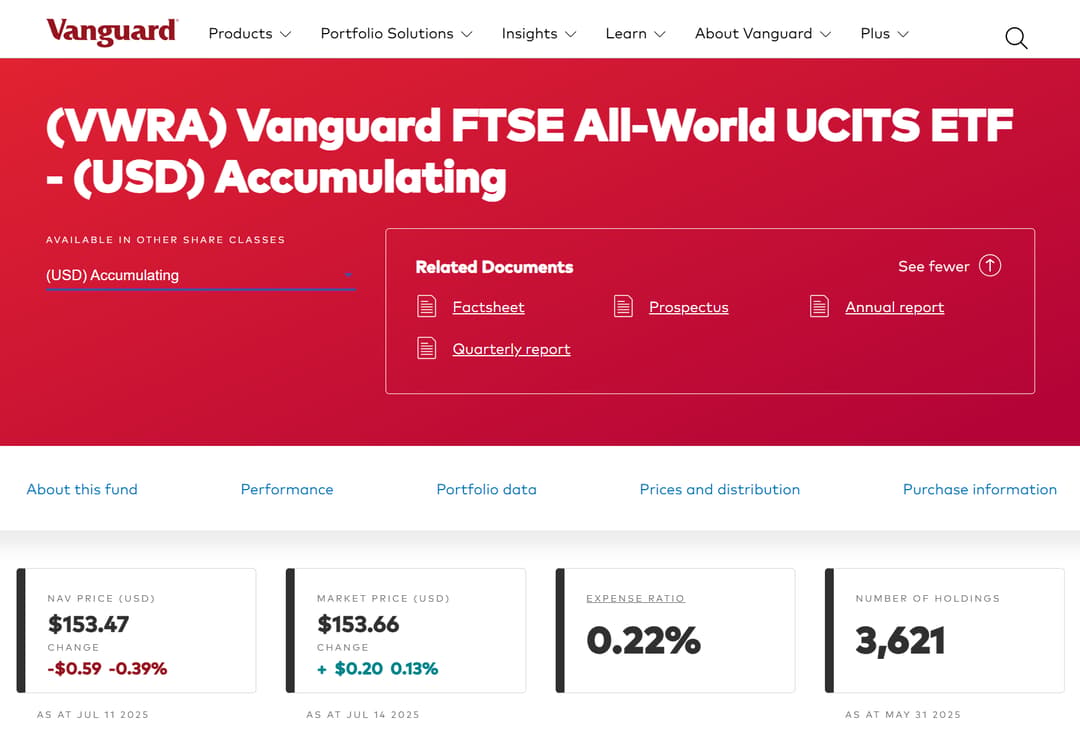
Task: Click the As at May 31 2025 date
Action: [902, 715]
